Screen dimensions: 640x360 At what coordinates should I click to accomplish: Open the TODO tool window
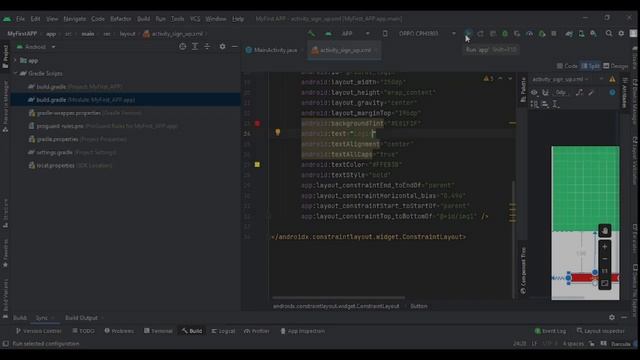click(x=84, y=331)
